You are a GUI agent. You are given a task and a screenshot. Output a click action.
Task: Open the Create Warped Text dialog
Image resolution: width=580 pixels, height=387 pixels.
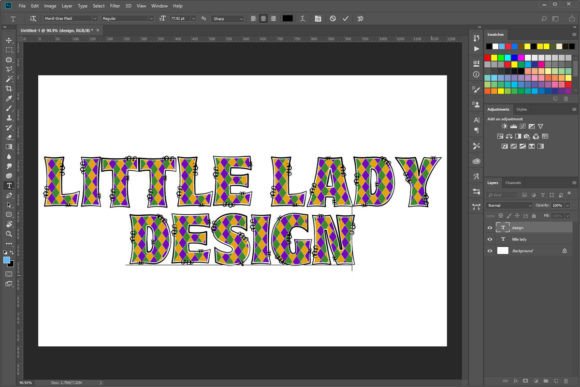coord(302,18)
